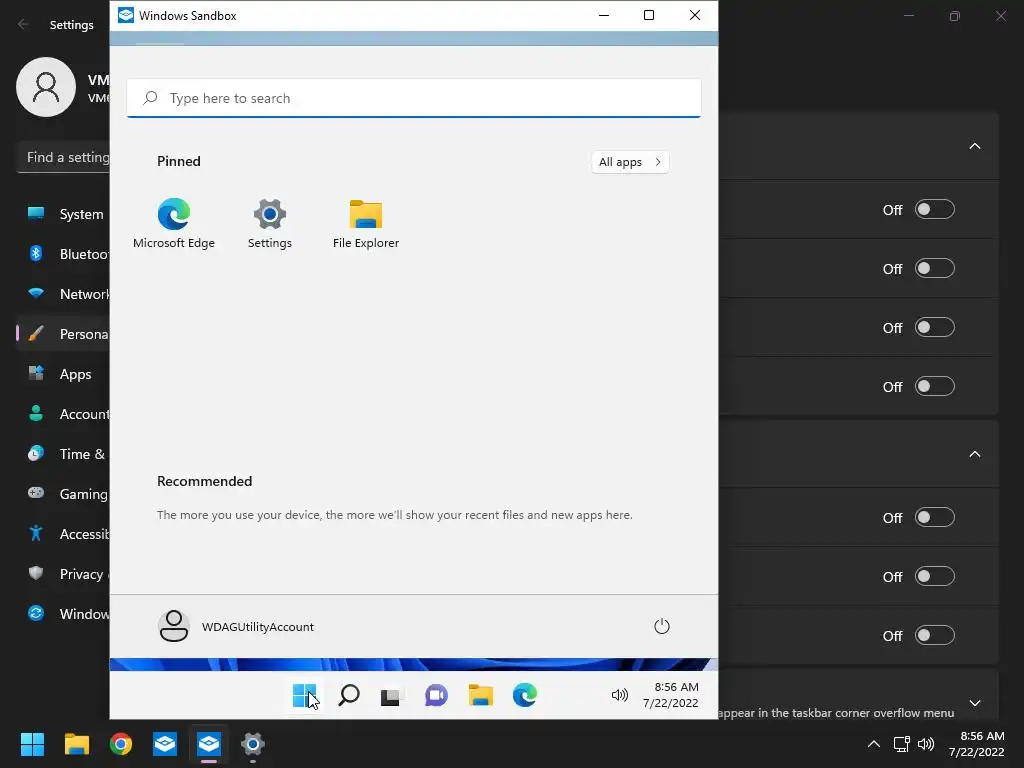Select Network in Settings sidebar
1024x768 pixels.
tap(64, 294)
